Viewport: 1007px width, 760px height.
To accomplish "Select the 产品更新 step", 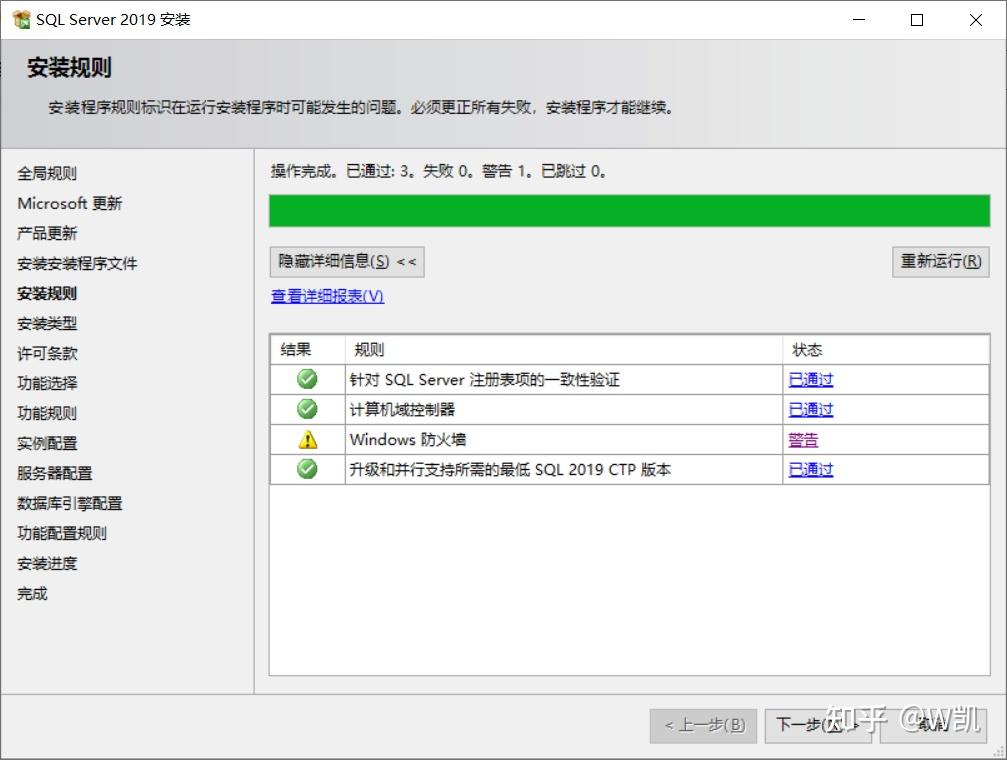I will pos(47,233).
